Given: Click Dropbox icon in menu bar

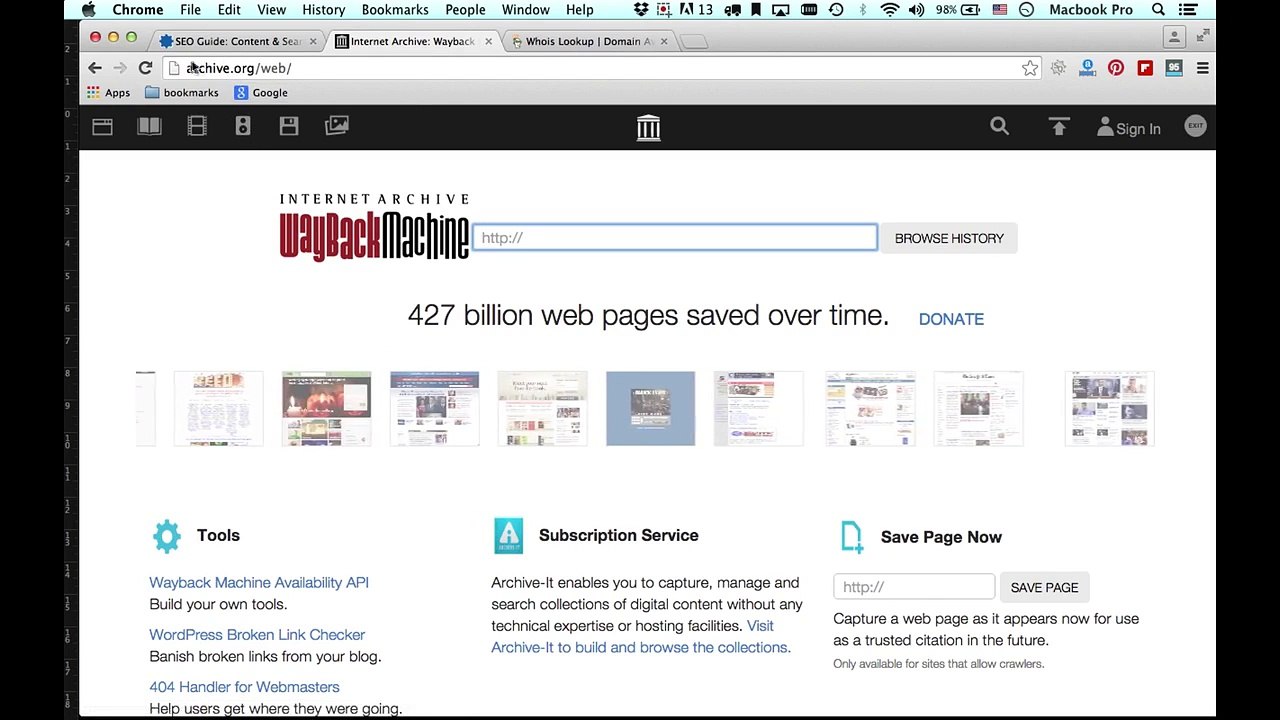Looking at the screenshot, I should [642, 10].
